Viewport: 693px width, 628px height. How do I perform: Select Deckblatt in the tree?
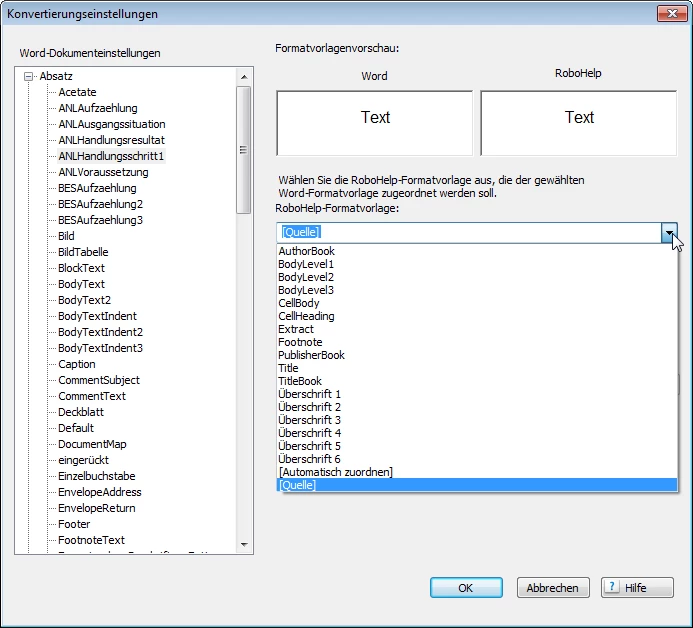[x=81, y=412]
